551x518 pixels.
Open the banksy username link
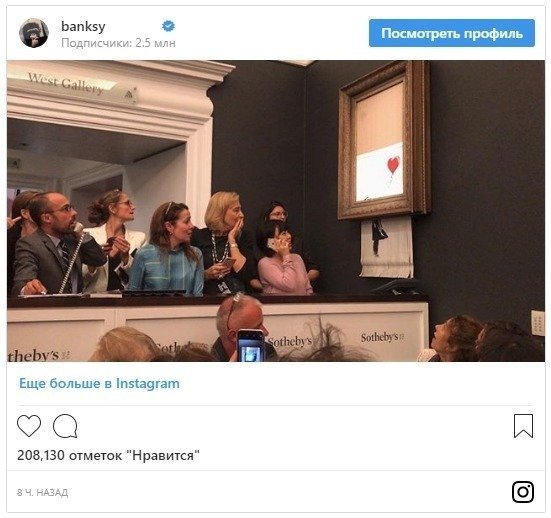[83, 26]
